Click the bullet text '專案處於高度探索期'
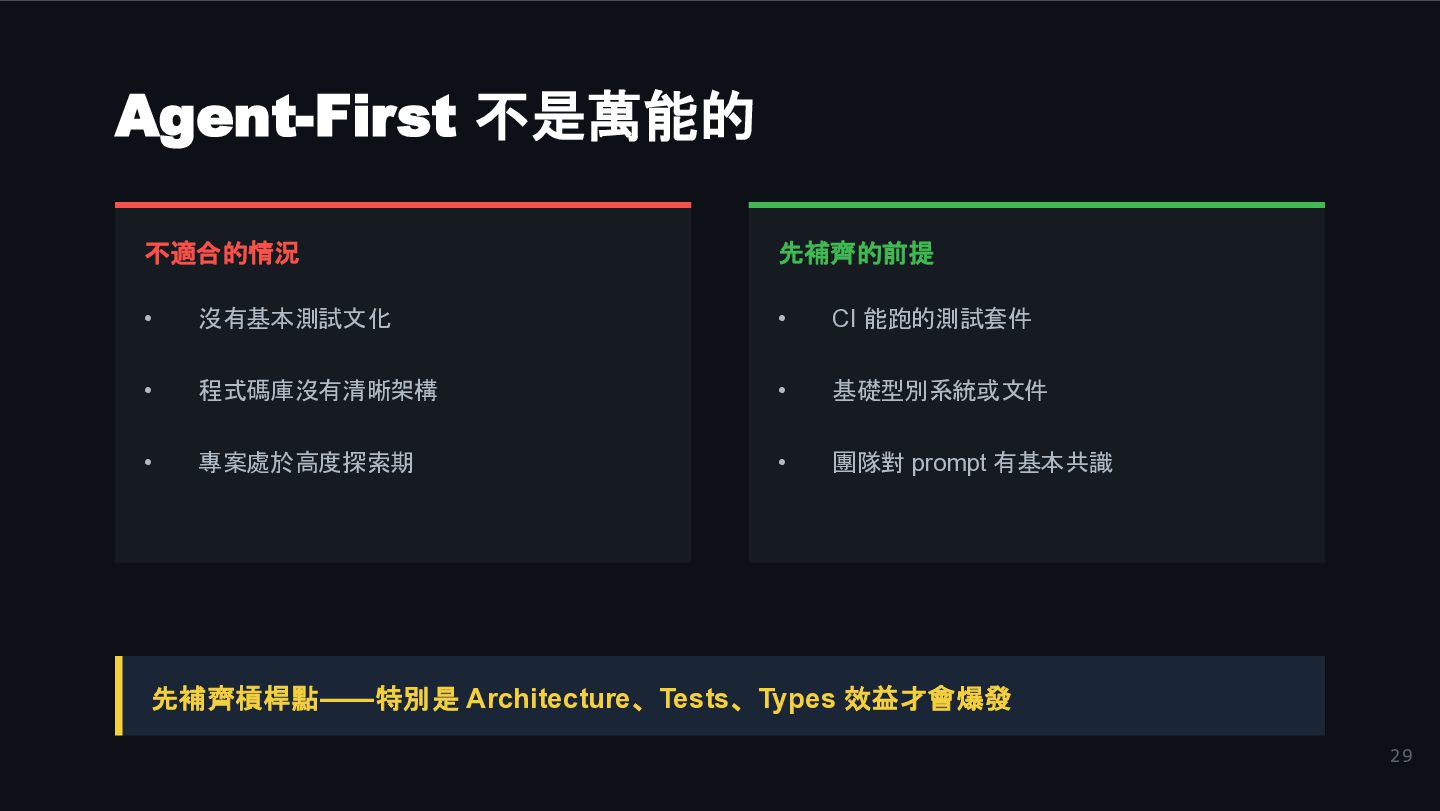The width and height of the screenshot is (1440, 811). (306, 463)
